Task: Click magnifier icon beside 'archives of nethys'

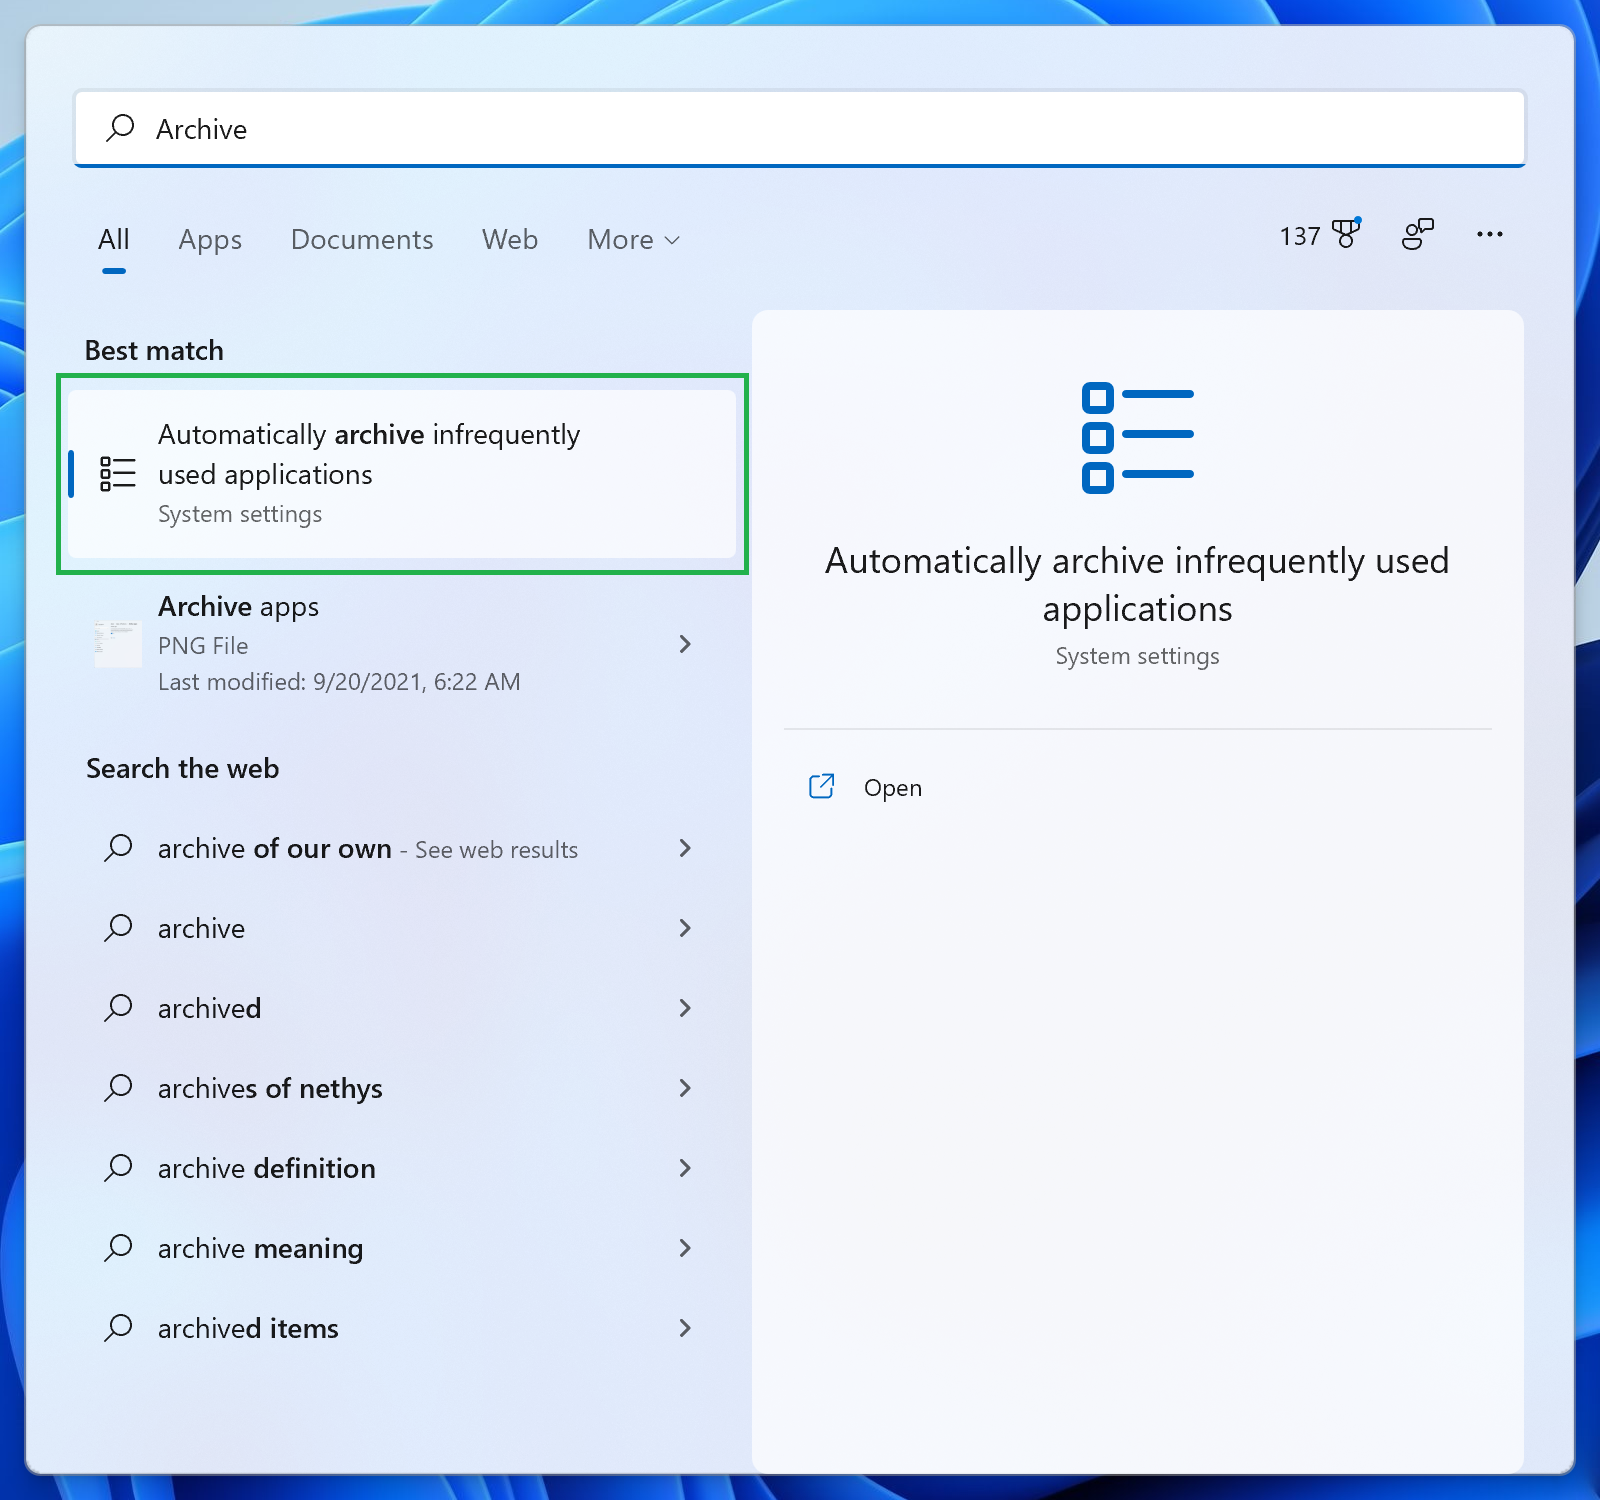Action: pyautogui.click(x=118, y=1088)
